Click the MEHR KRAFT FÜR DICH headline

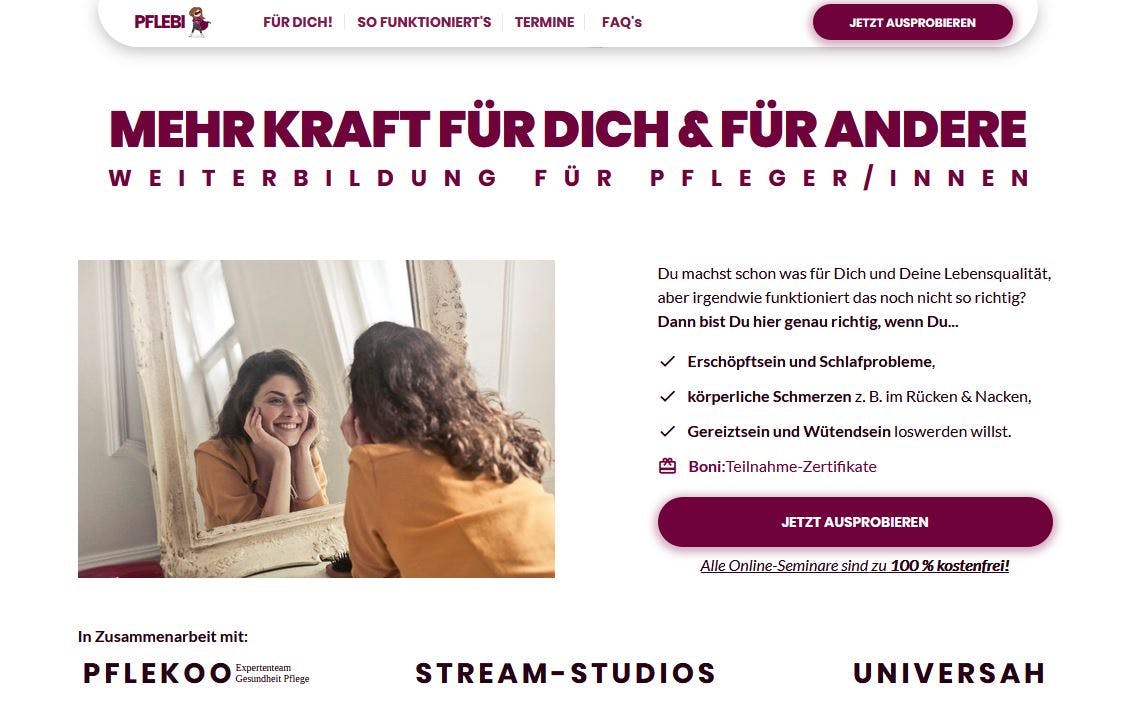point(568,129)
